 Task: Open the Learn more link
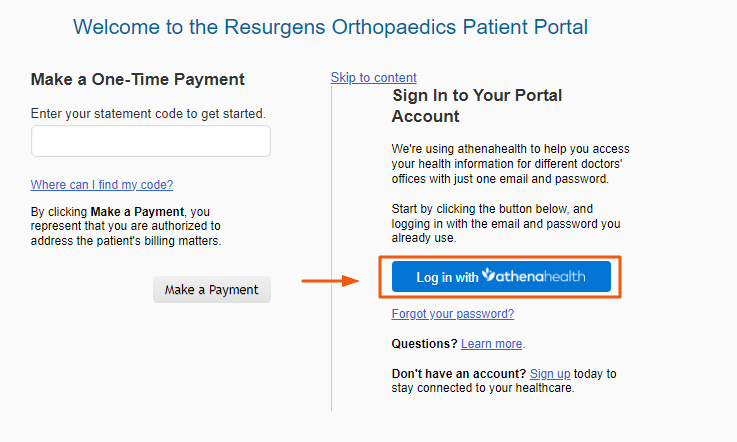[x=492, y=344]
